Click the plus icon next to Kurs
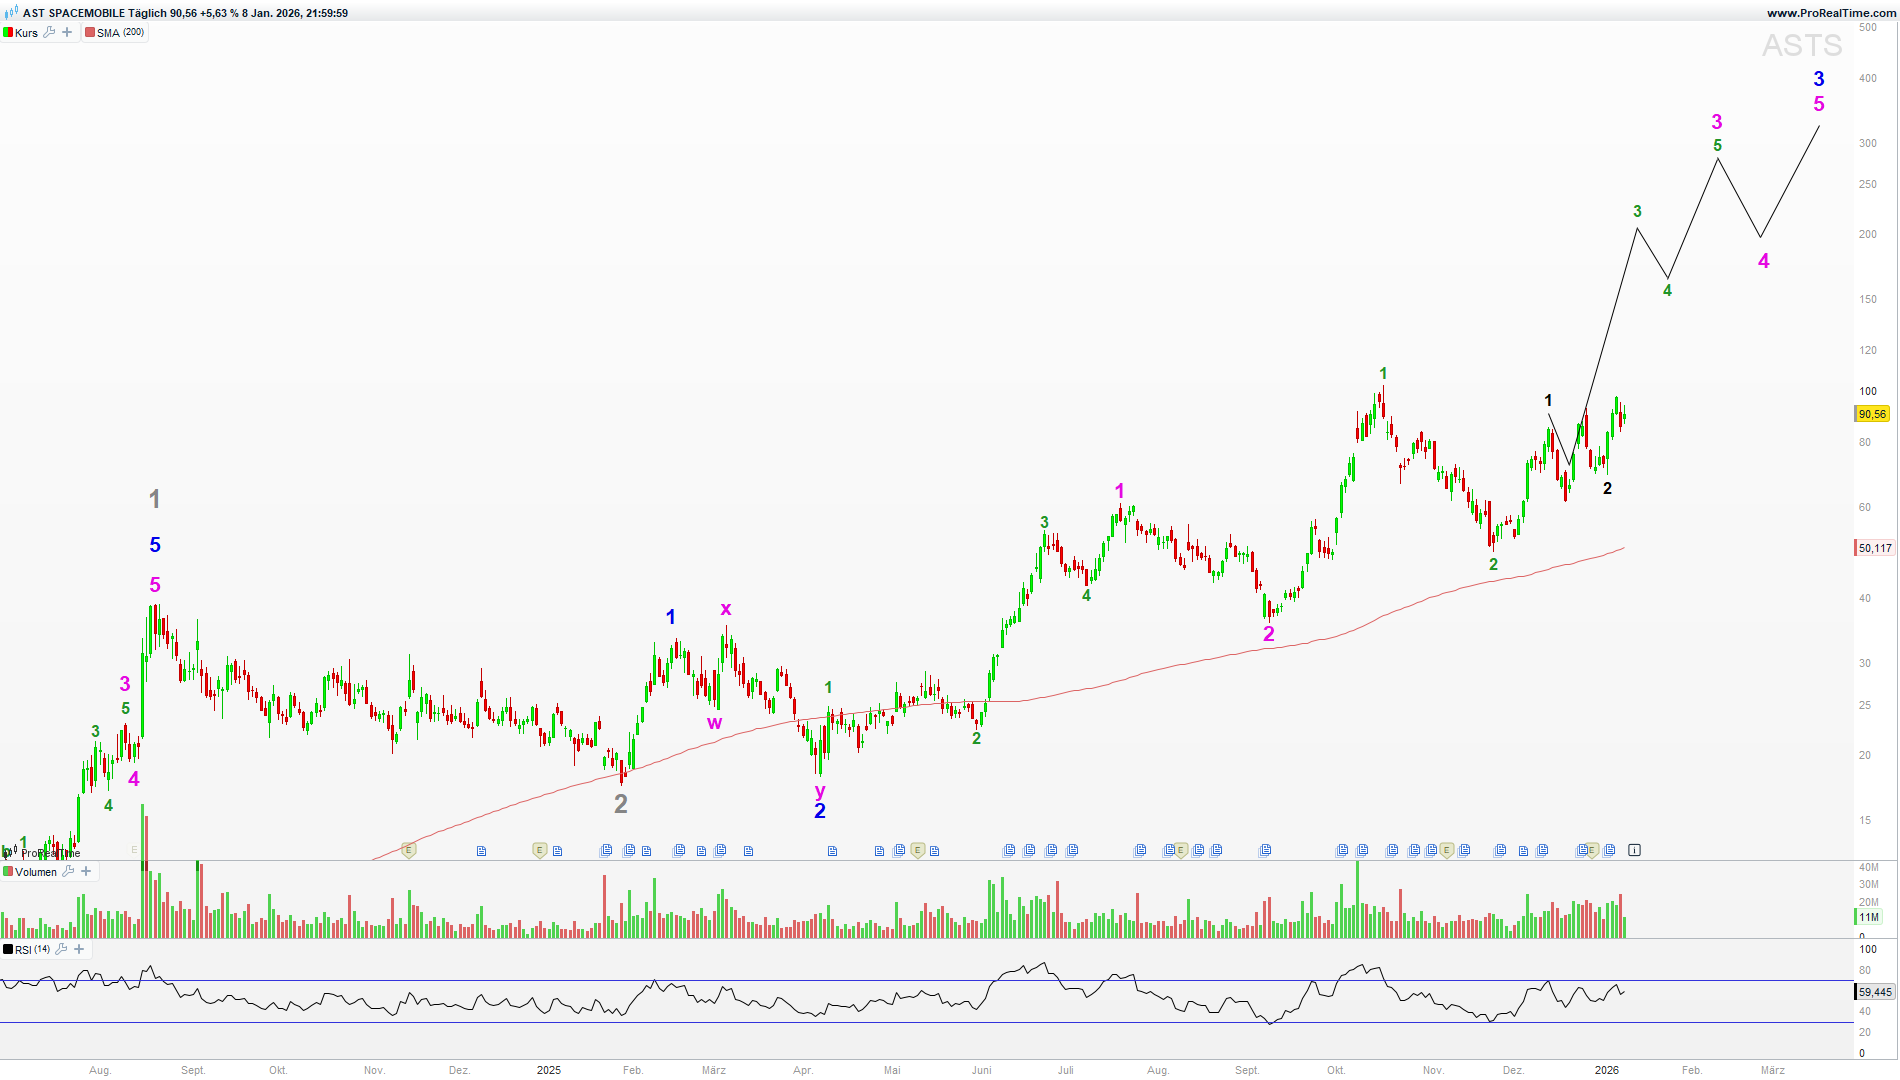Screen dimensions: 1900x1080 pyautogui.click(x=67, y=32)
